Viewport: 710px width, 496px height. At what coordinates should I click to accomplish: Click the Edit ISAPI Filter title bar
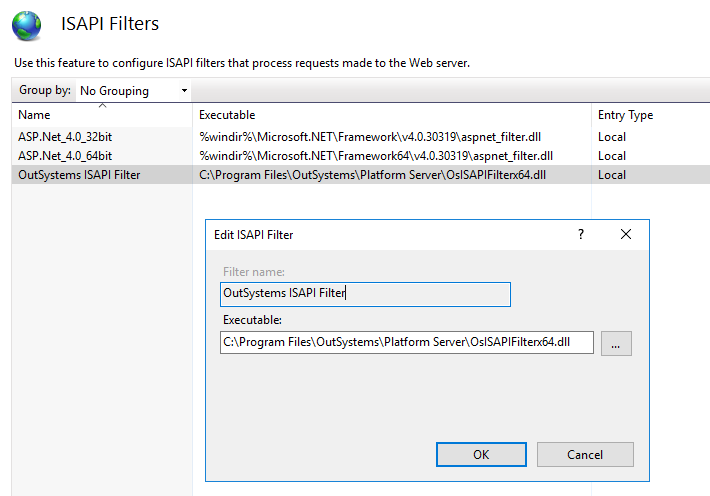point(380,234)
